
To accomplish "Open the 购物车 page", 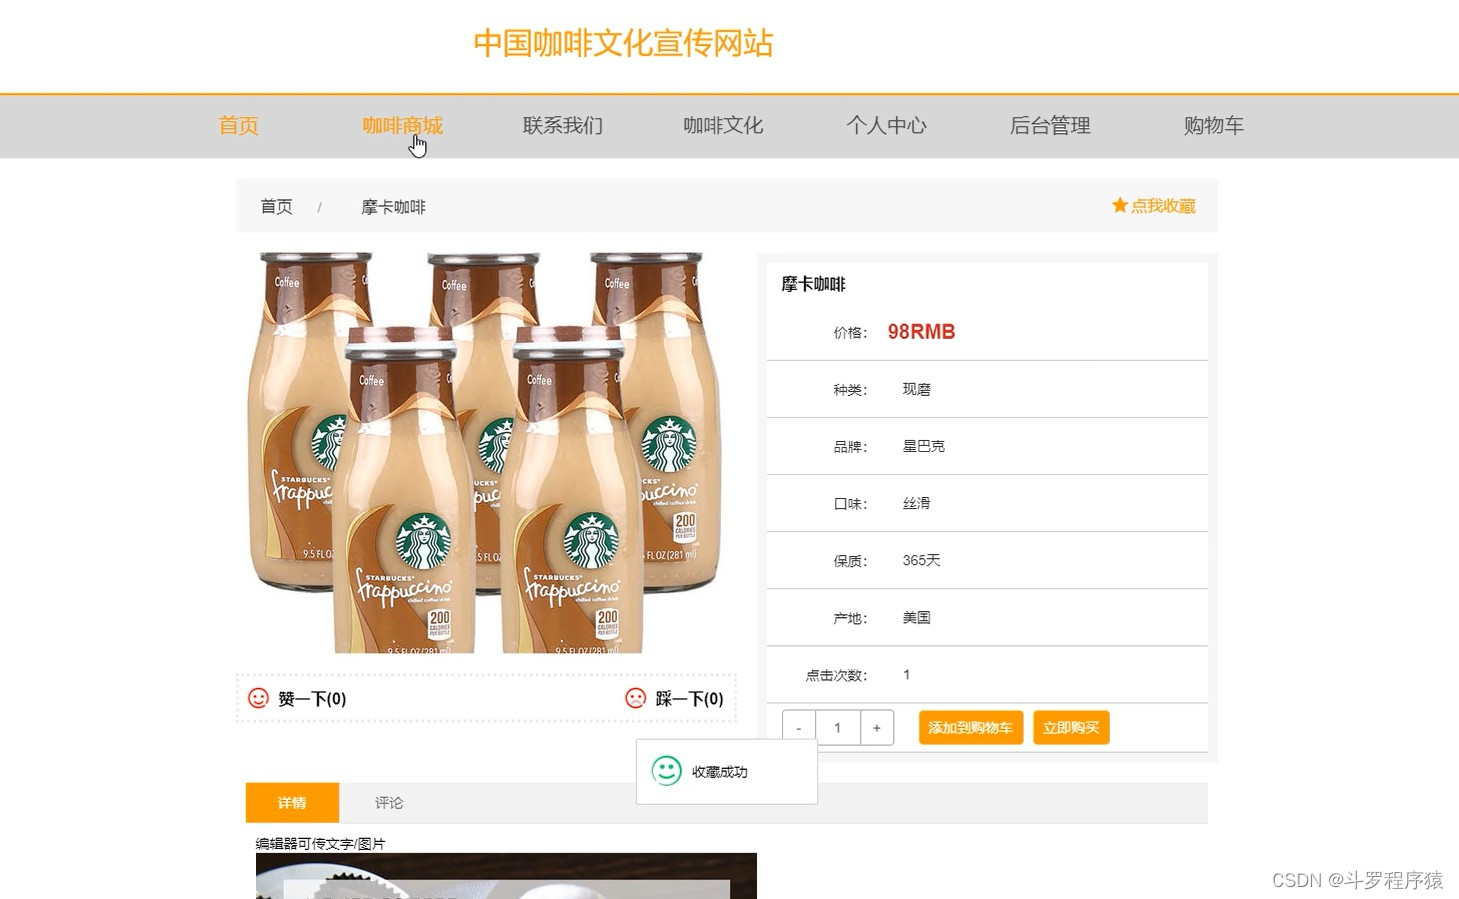I will pyautogui.click(x=1214, y=126).
